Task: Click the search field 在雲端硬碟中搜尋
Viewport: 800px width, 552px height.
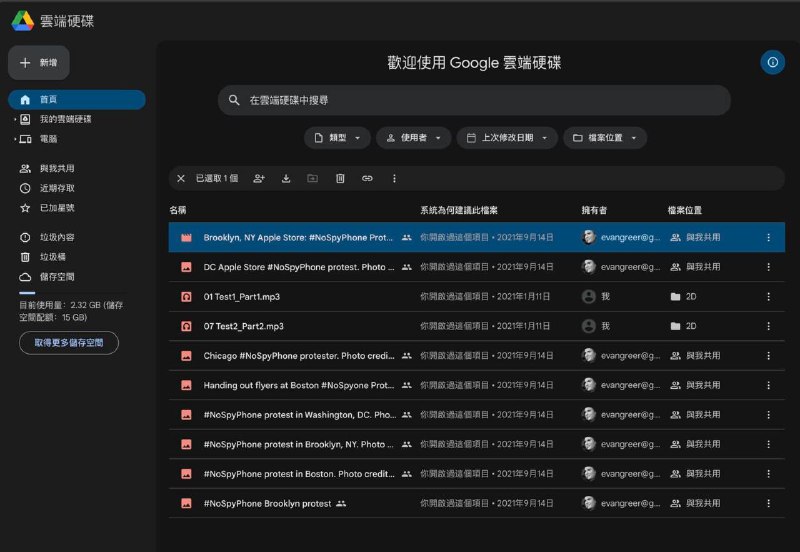Action: point(474,100)
